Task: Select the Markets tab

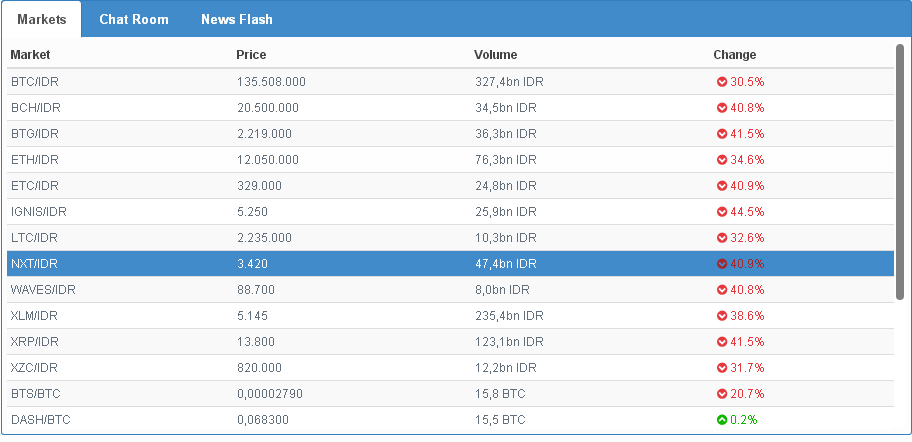Action: 42,20
